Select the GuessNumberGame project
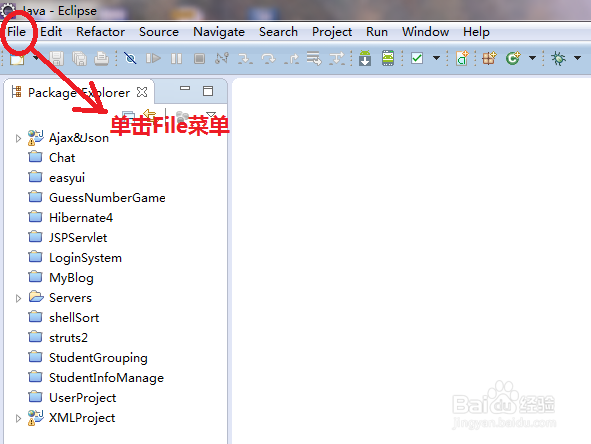Screen dimensions: 591x444 (107, 198)
